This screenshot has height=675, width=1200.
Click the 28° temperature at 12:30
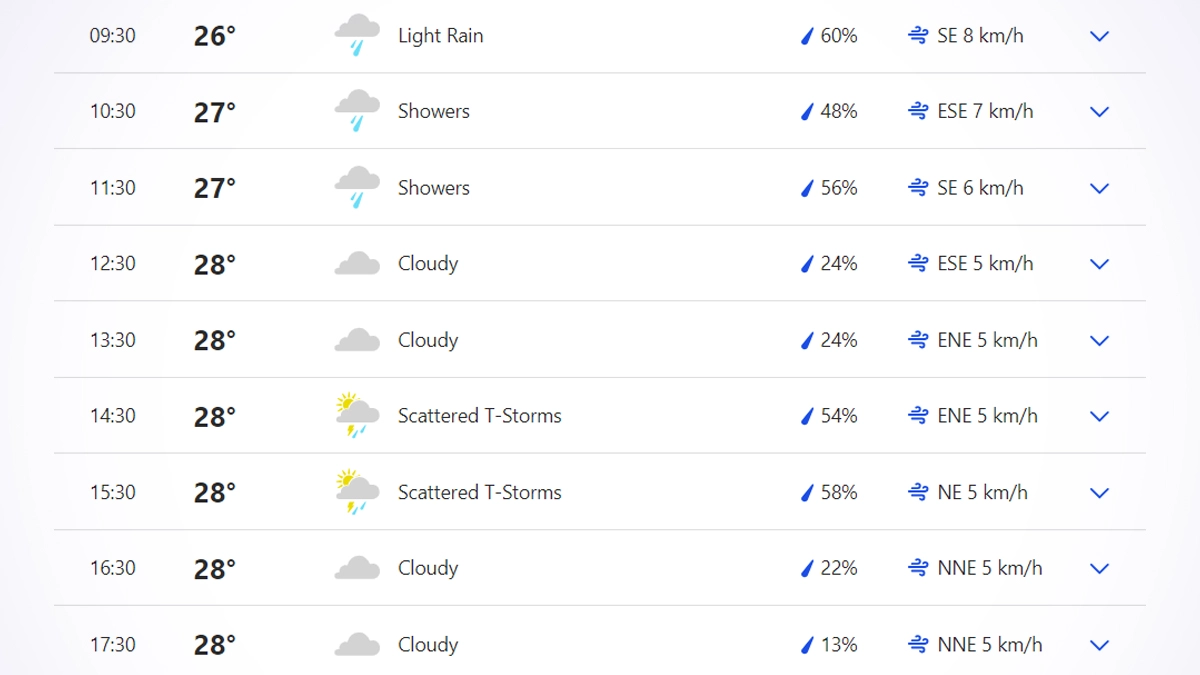click(x=215, y=265)
